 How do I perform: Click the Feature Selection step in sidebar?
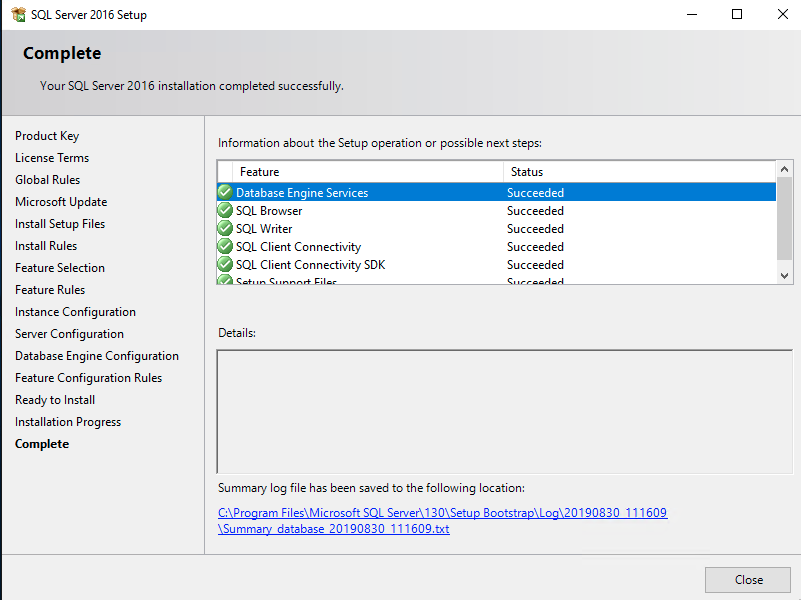60,268
